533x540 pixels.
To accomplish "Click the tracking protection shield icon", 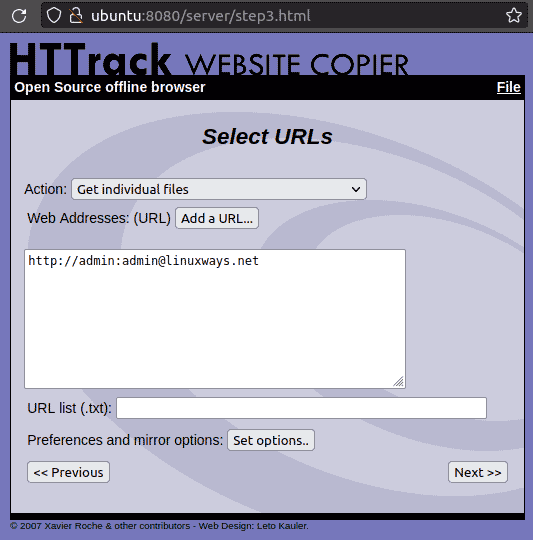I will 54,16.
